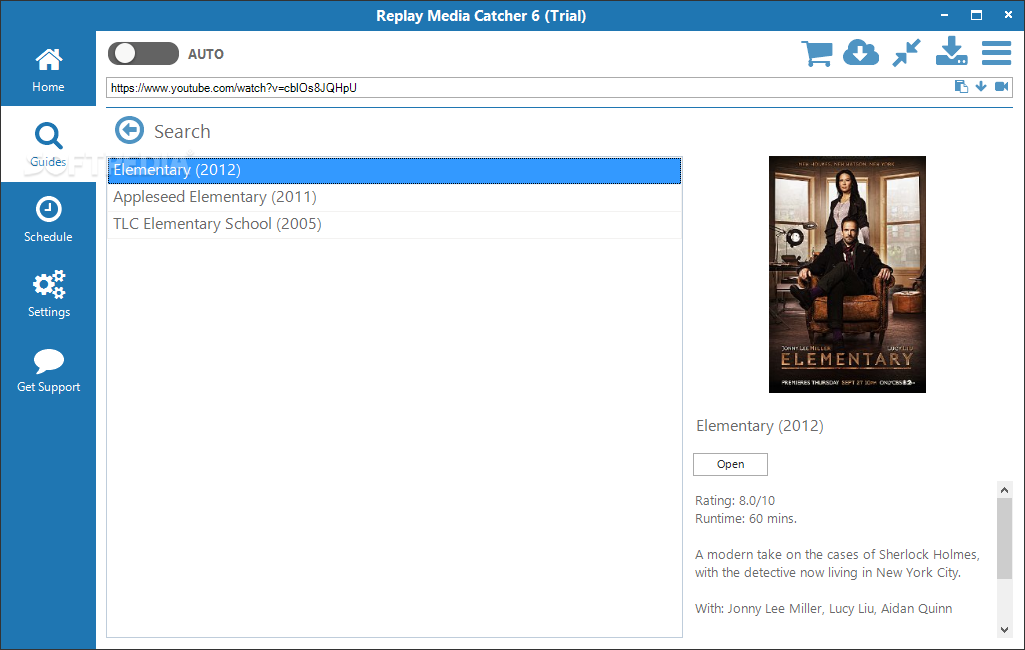1025x650 pixels.
Task: Select Appleseed Elementary (2011) result
Action: pyautogui.click(x=394, y=197)
